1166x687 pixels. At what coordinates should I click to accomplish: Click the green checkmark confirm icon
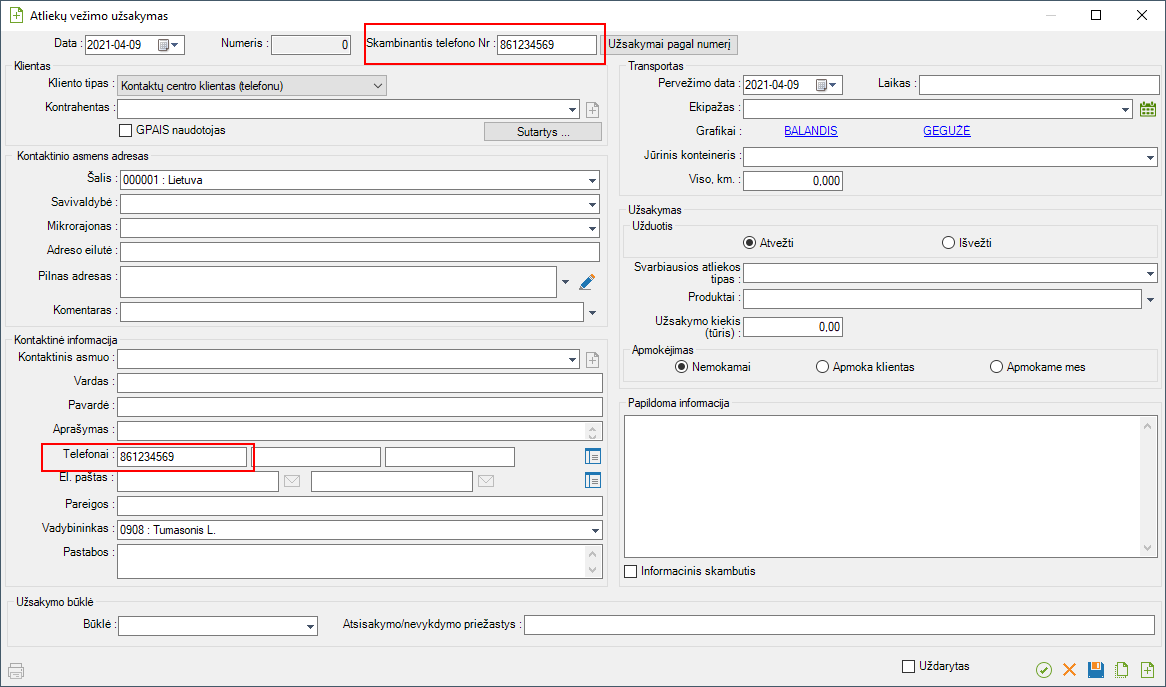click(x=1044, y=670)
